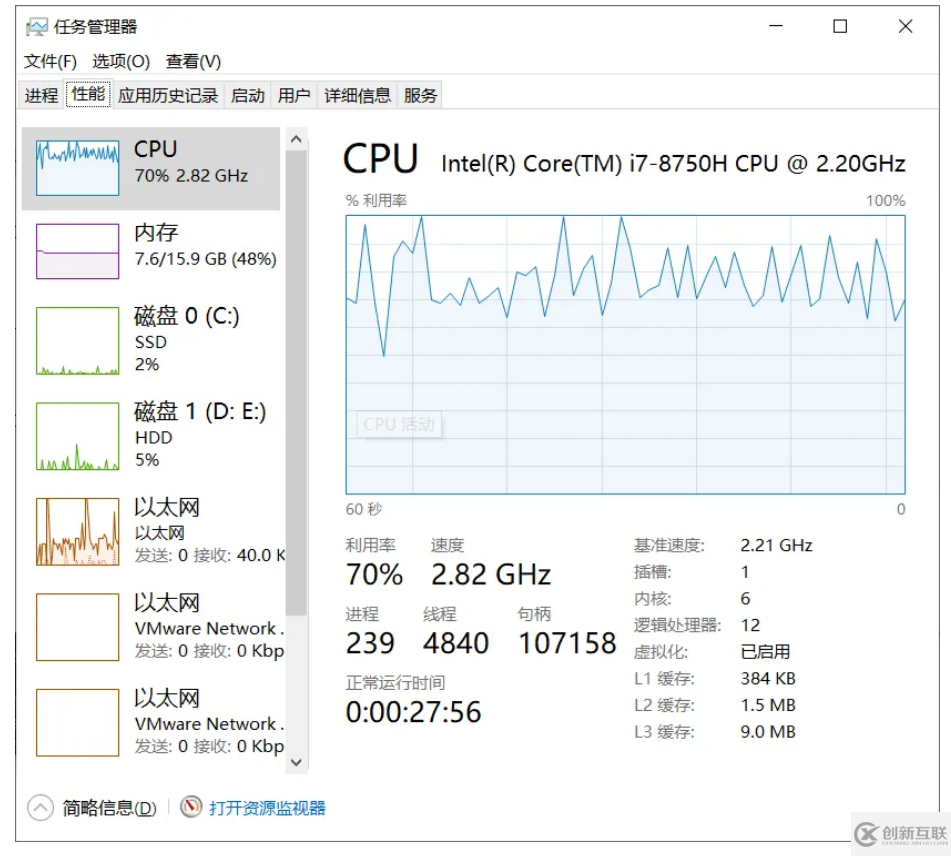
Task: Select the 内存 memory graph thumbnail
Action: pyautogui.click(x=77, y=251)
